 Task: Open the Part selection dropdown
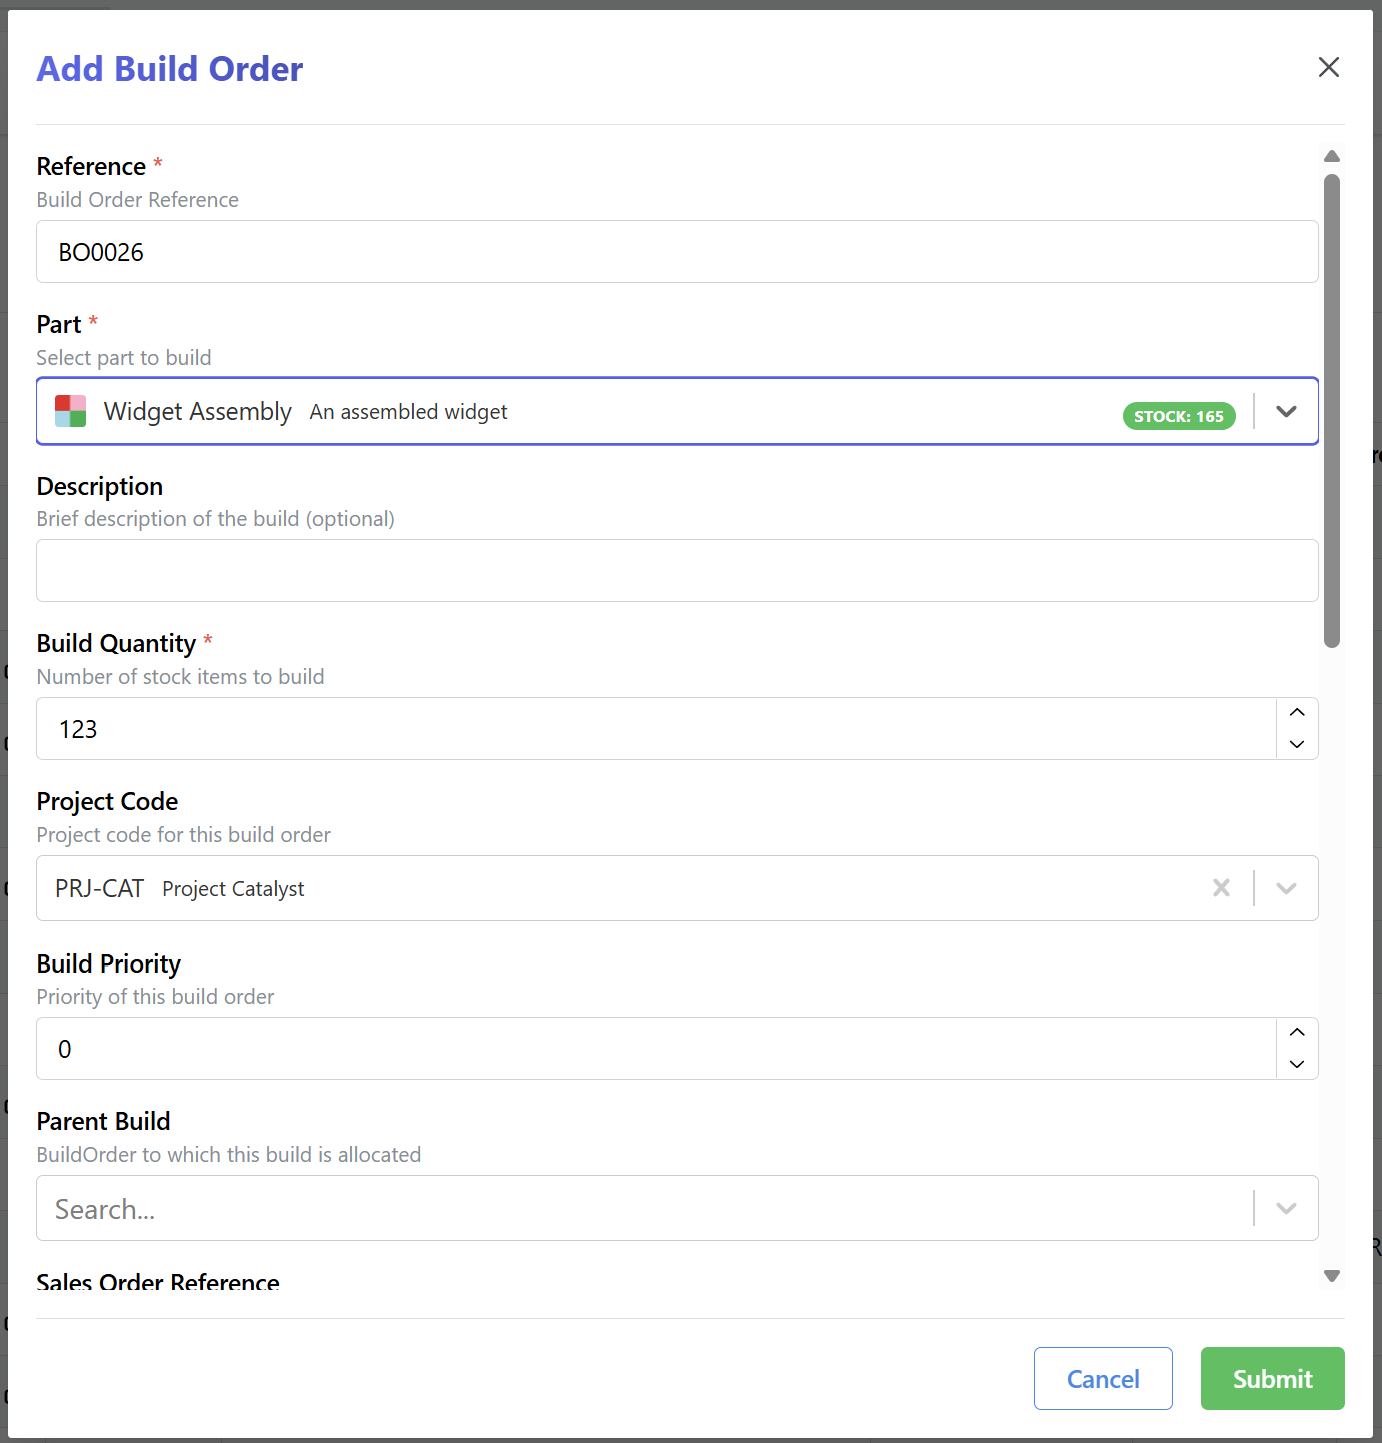coord(1287,411)
